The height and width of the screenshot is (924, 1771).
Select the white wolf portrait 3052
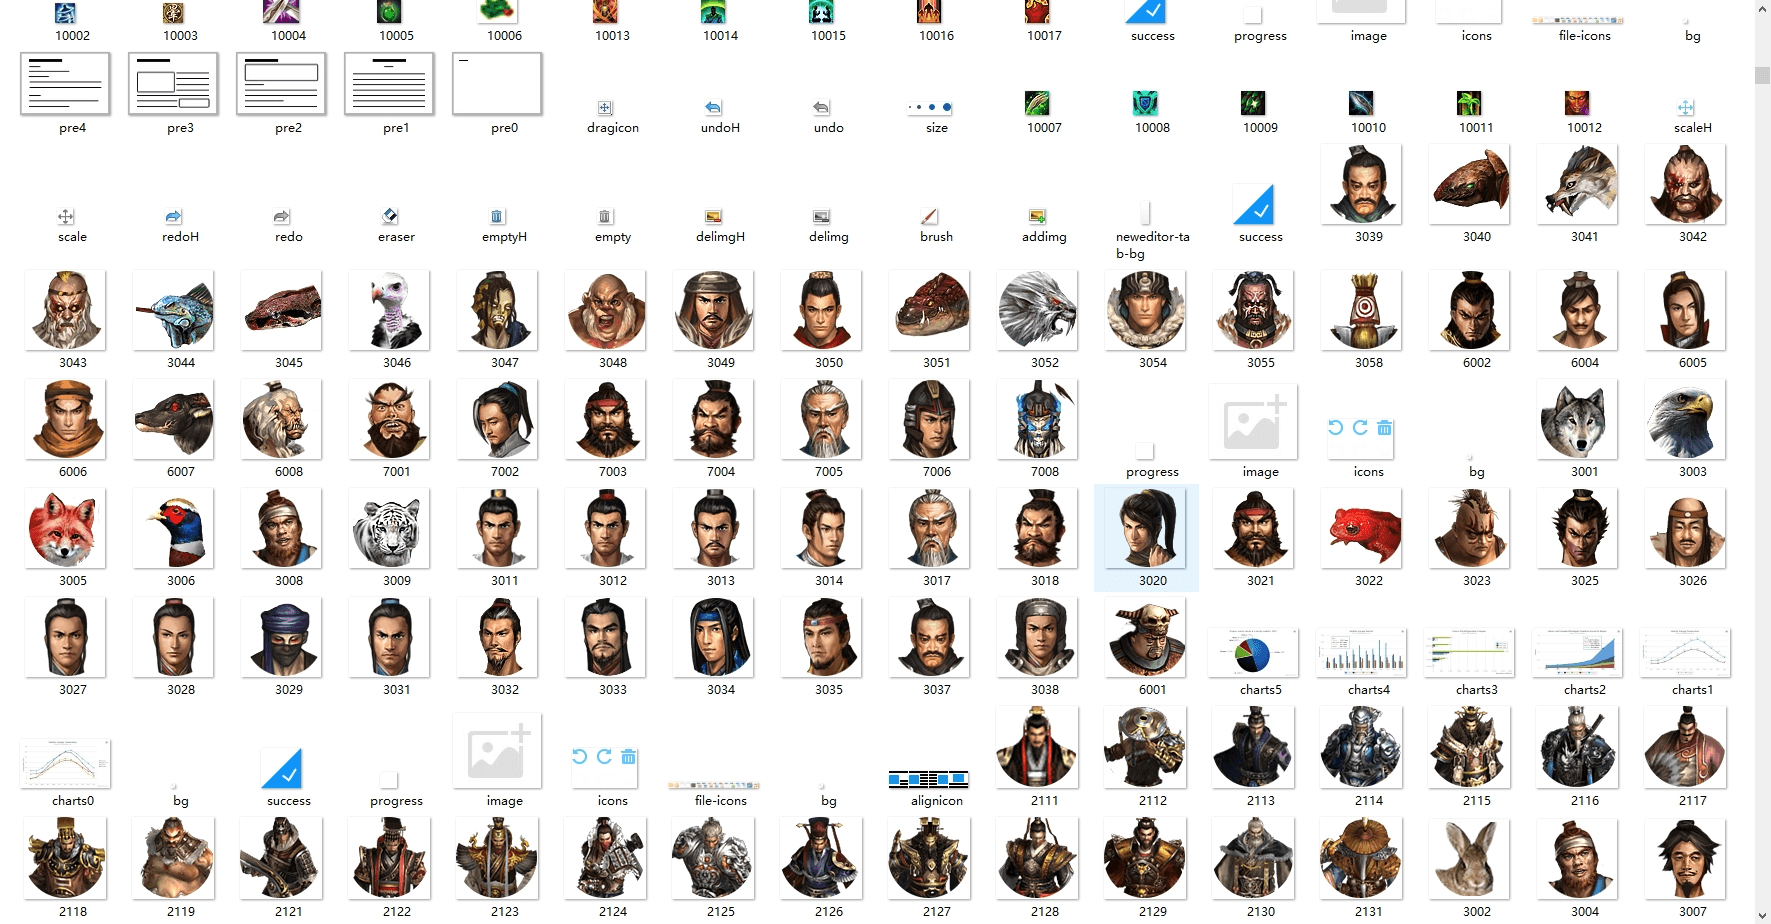1037,310
